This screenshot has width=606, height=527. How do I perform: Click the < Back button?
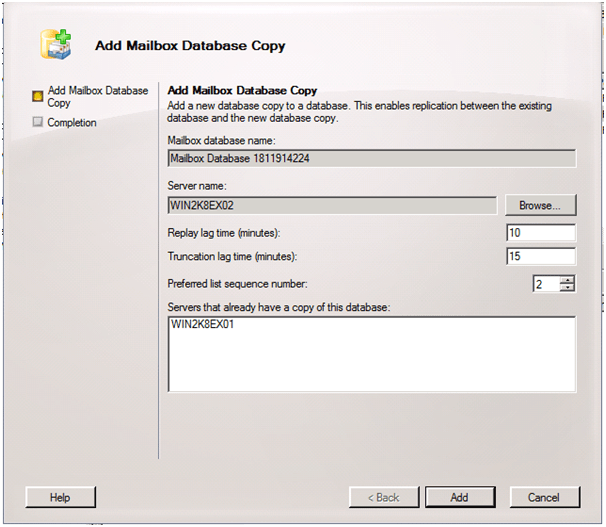pyautogui.click(x=383, y=497)
